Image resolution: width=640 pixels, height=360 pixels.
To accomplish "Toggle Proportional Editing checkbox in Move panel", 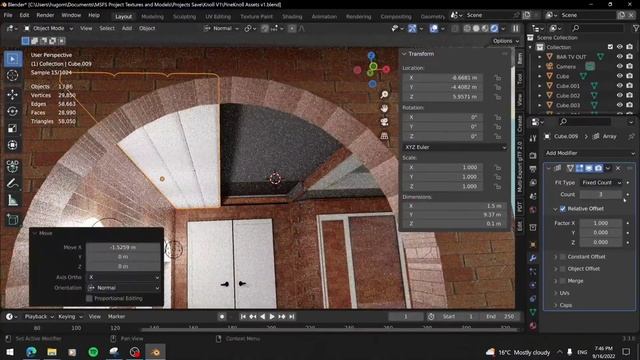I will (x=89, y=298).
